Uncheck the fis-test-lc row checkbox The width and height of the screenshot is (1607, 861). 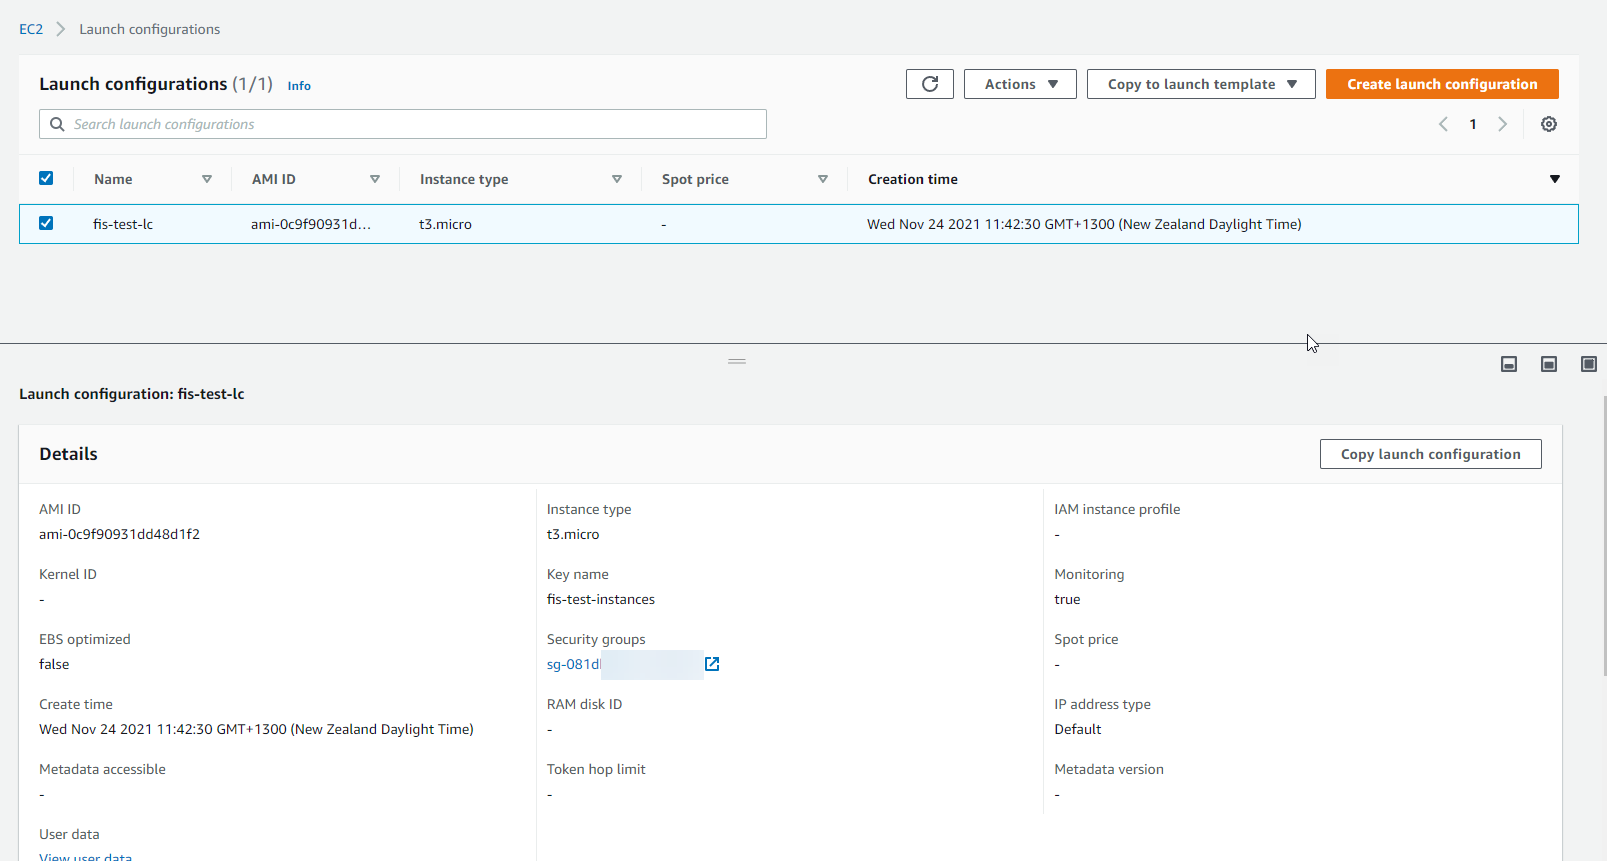coord(46,223)
